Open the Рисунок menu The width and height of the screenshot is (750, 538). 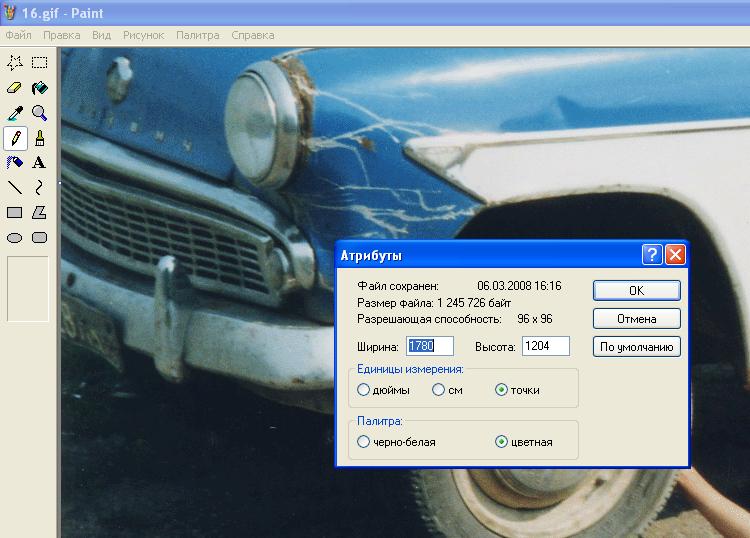143,35
